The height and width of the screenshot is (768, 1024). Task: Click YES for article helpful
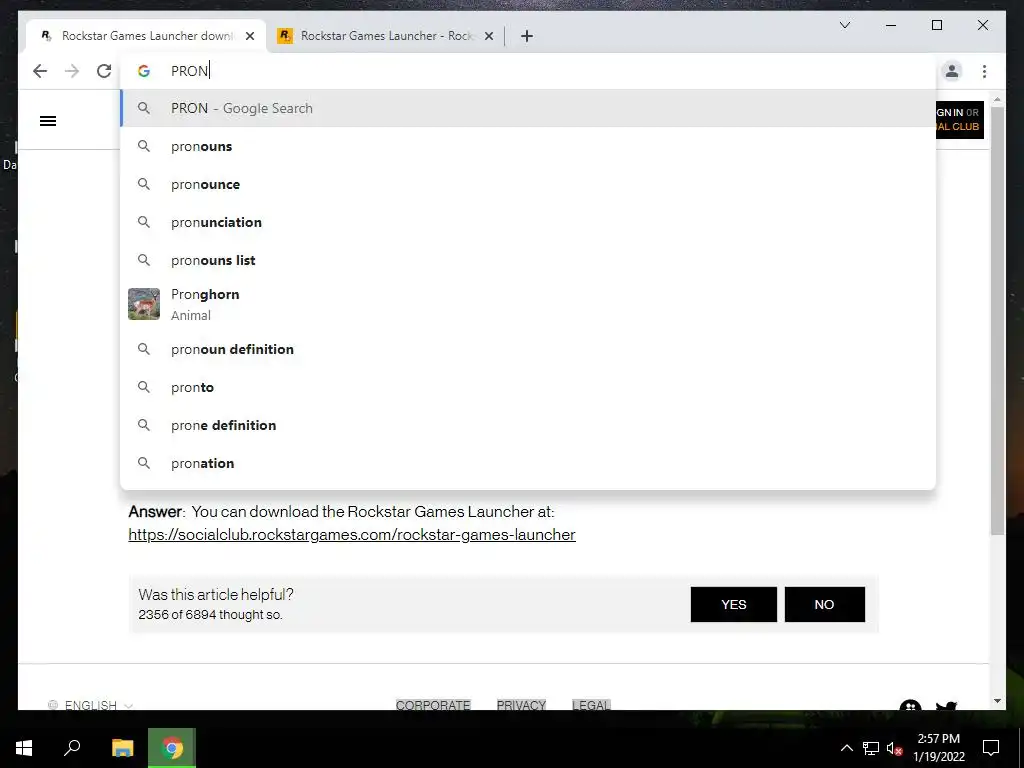(x=734, y=605)
